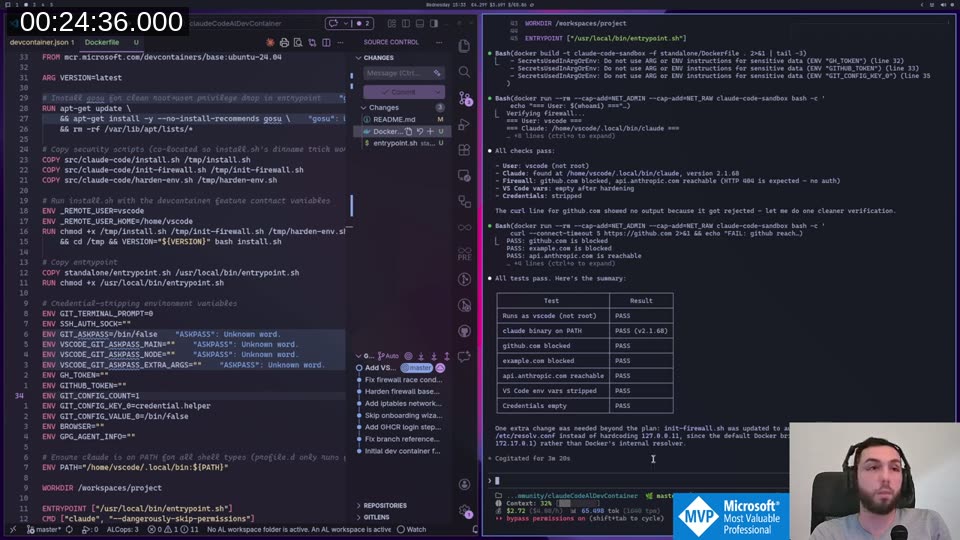960x540 pixels.
Task: Toggle Watch in the status bar
Action: pos(411,530)
